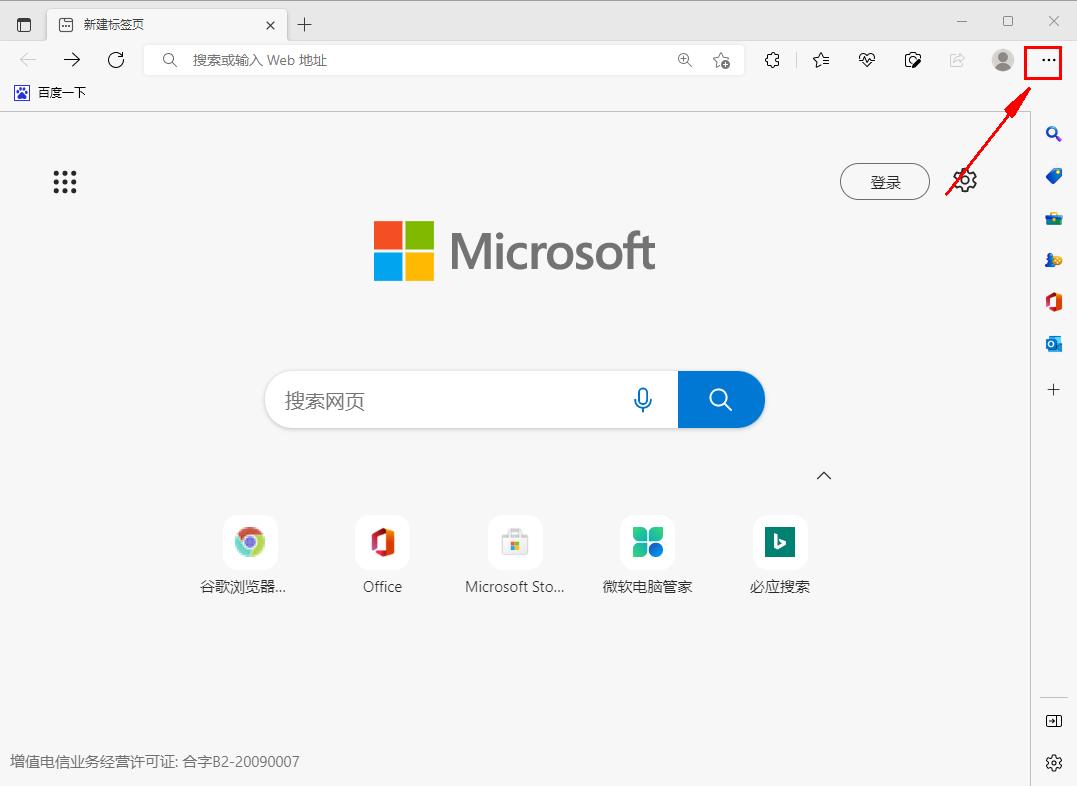Collapse quick links with chevron
1077x786 pixels.
click(x=824, y=475)
